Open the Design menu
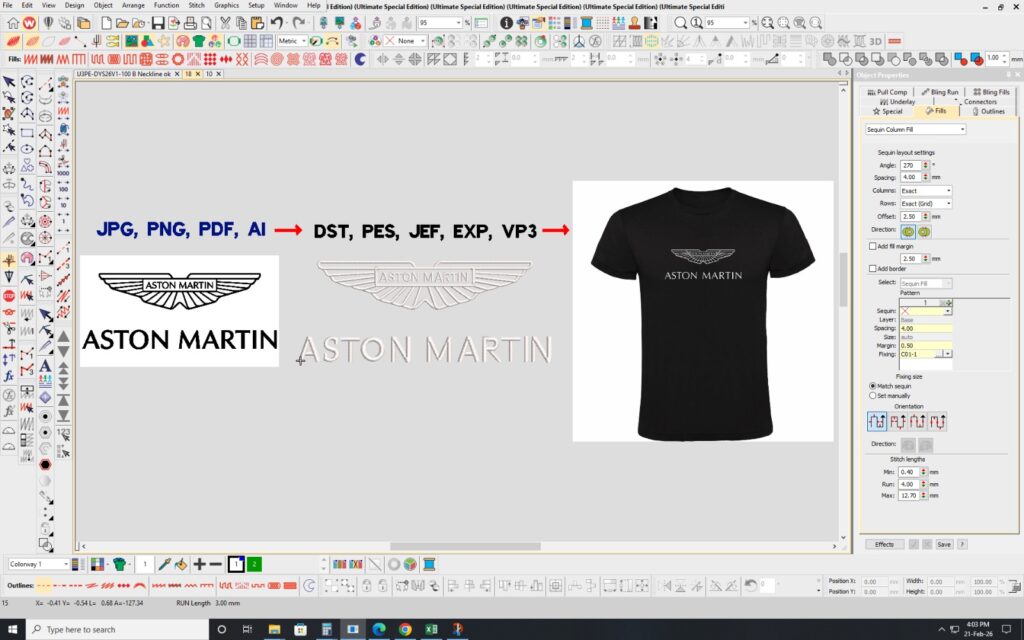1024x640 pixels. tap(74, 5)
